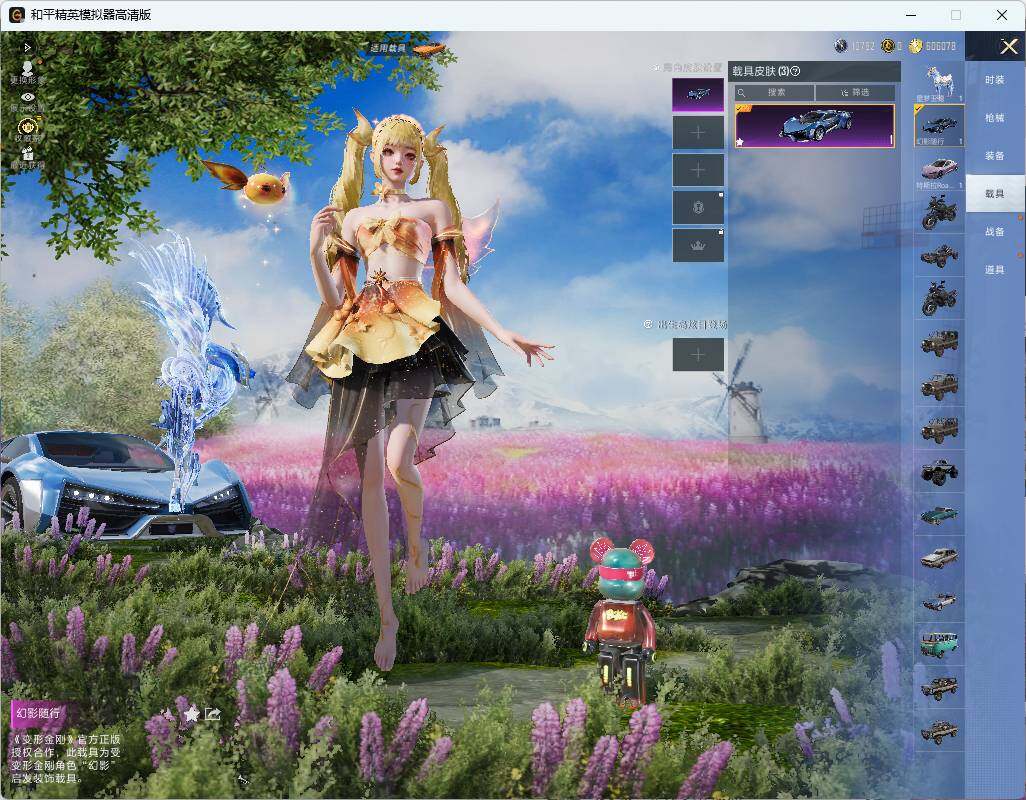Switch to the 时装 outfit tab
This screenshot has width=1026, height=800.
pyautogui.click(x=995, y=80)
